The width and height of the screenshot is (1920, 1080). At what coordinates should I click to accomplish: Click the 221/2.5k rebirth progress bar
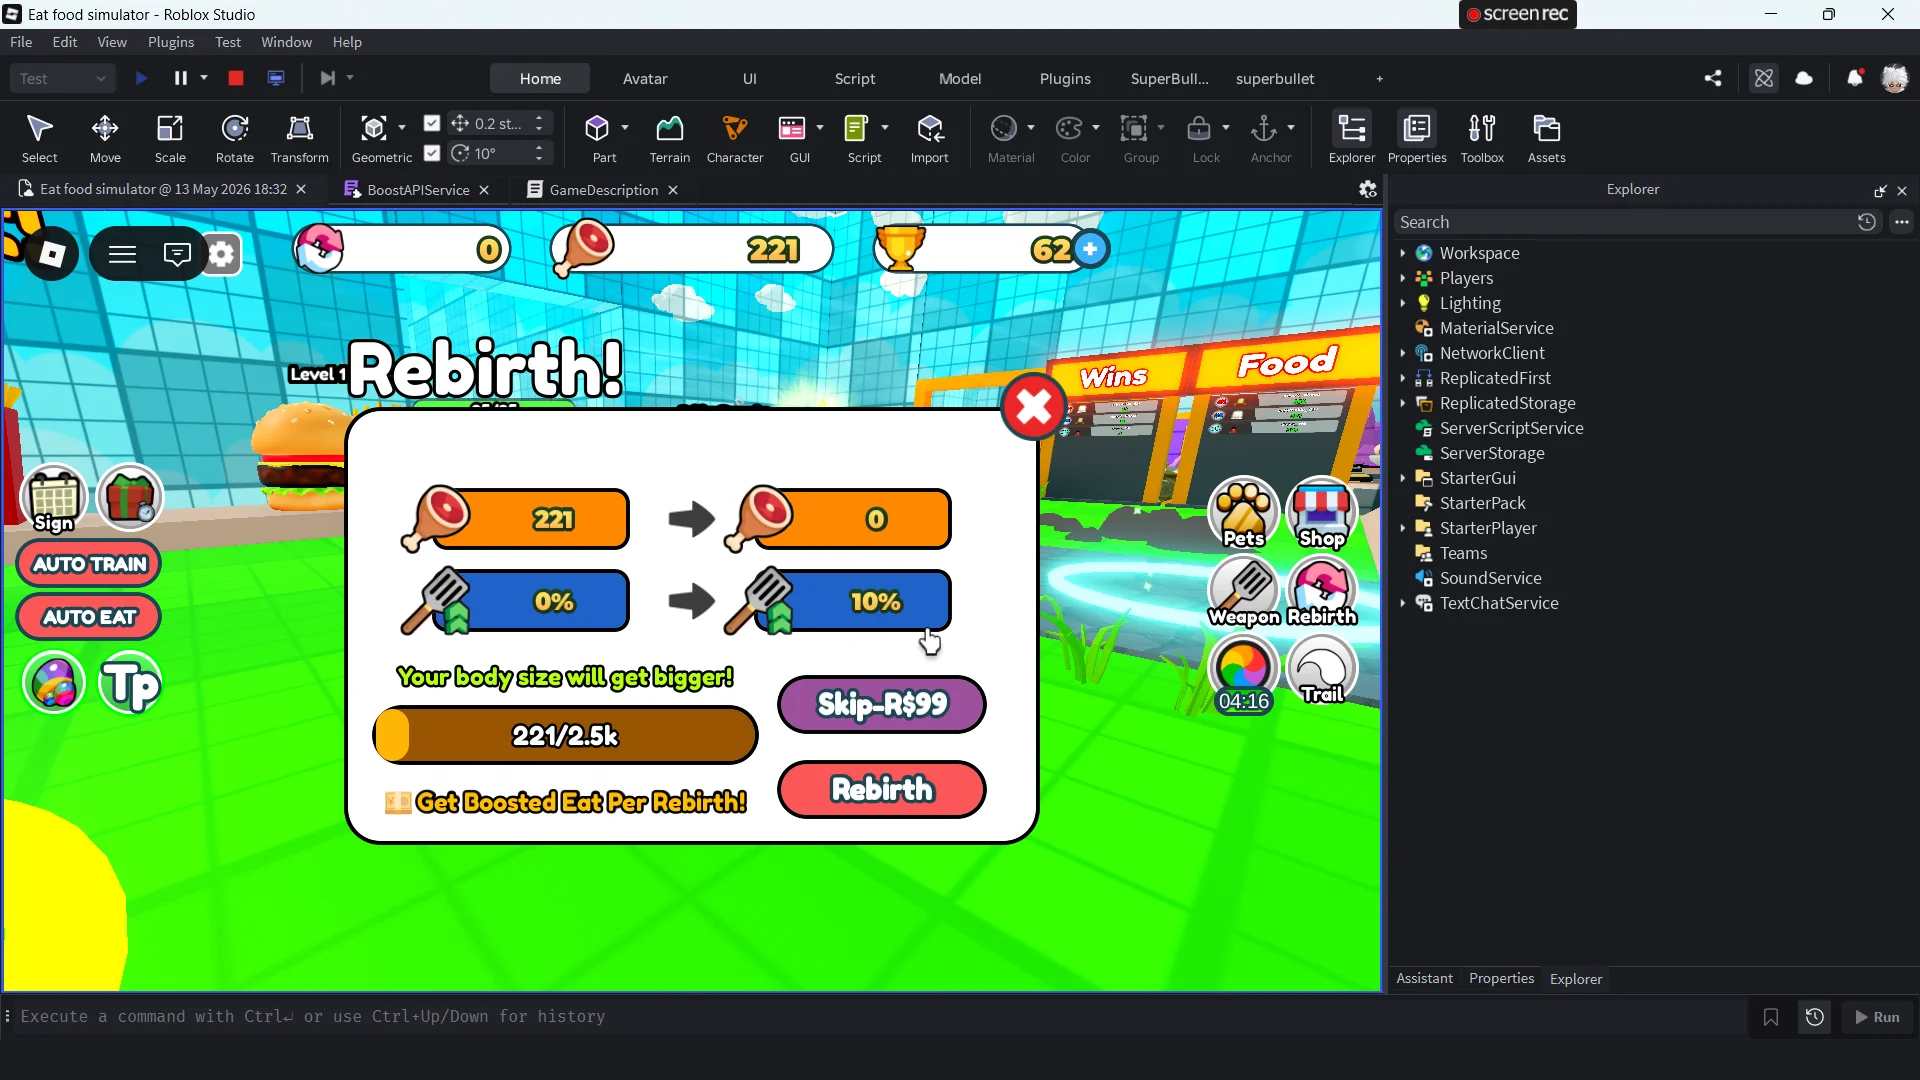click(x=565, y=736)
